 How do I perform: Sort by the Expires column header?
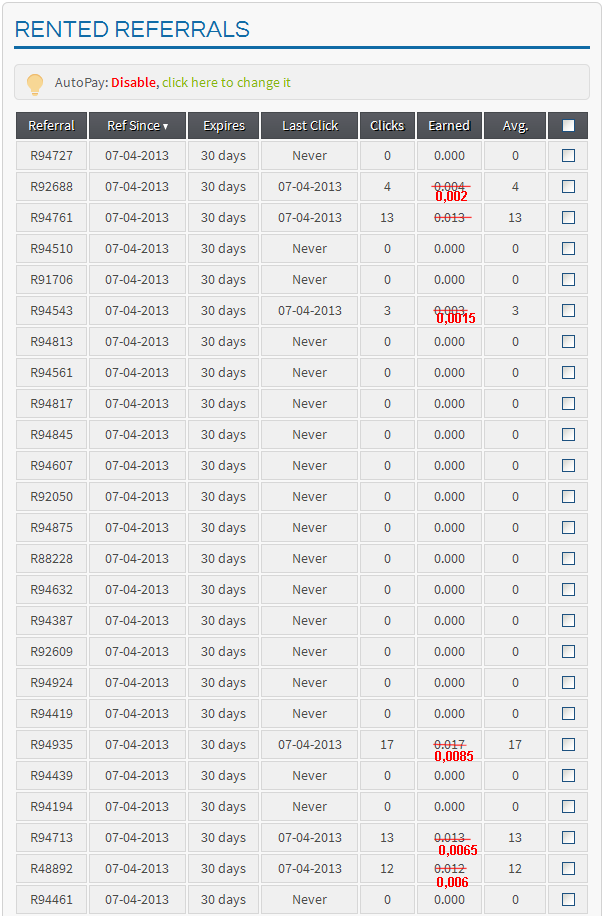click(x=224, y=126)
